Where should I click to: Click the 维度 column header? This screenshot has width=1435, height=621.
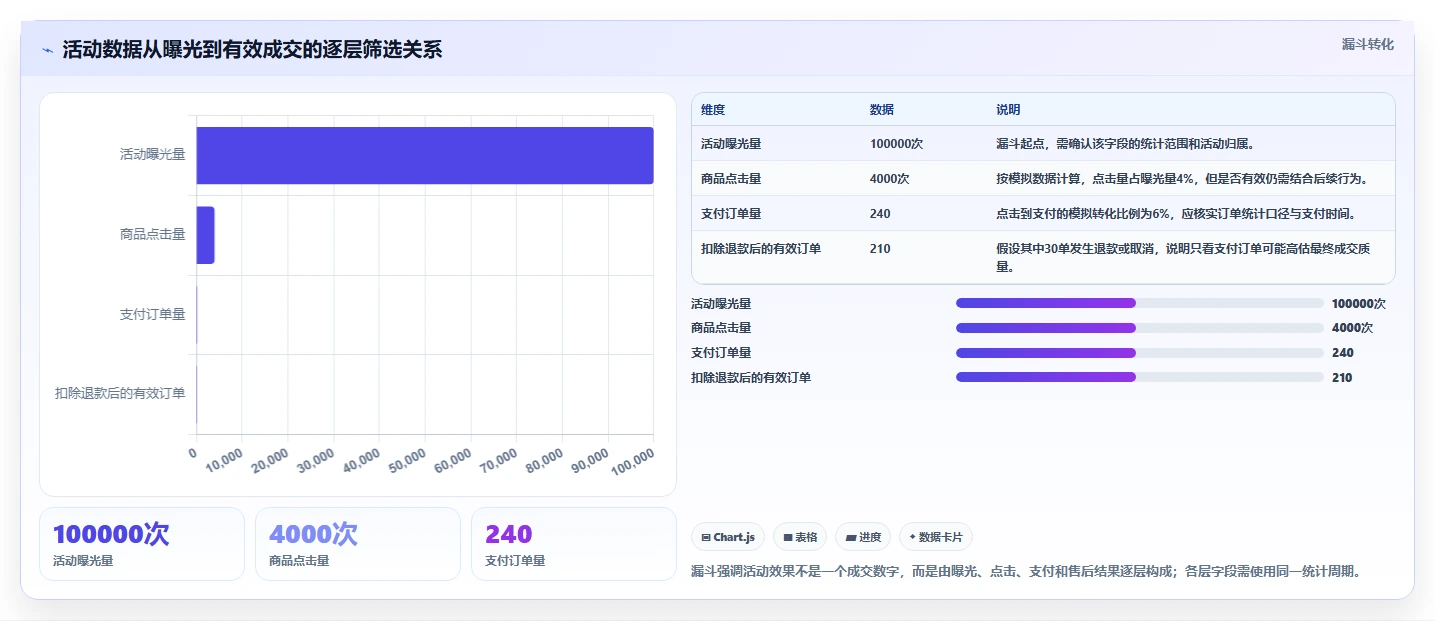pyautogui.click(x=713, y=110)
